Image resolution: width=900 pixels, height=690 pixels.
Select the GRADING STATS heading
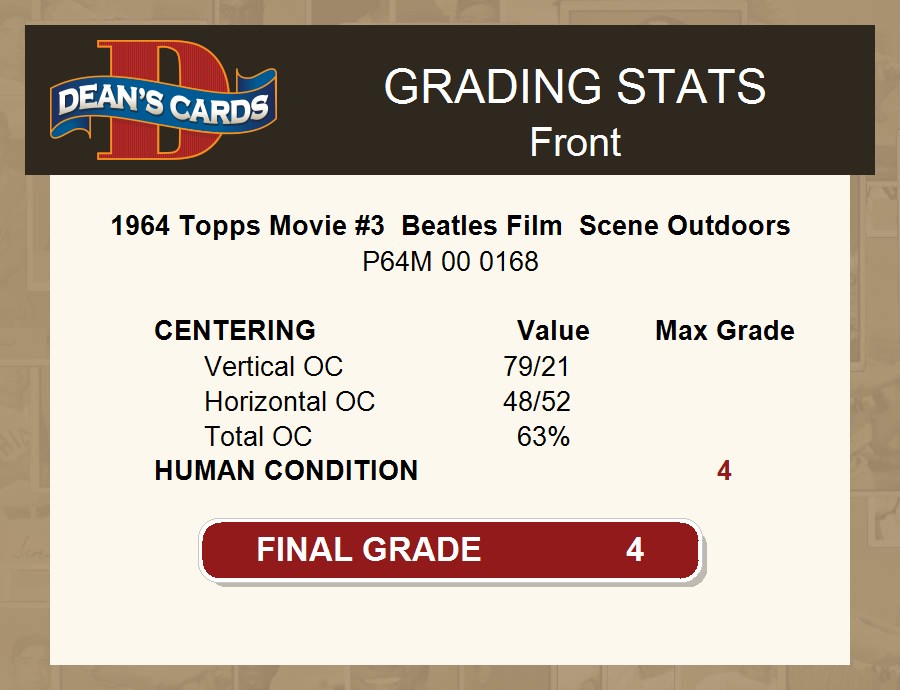click(575, 87)
